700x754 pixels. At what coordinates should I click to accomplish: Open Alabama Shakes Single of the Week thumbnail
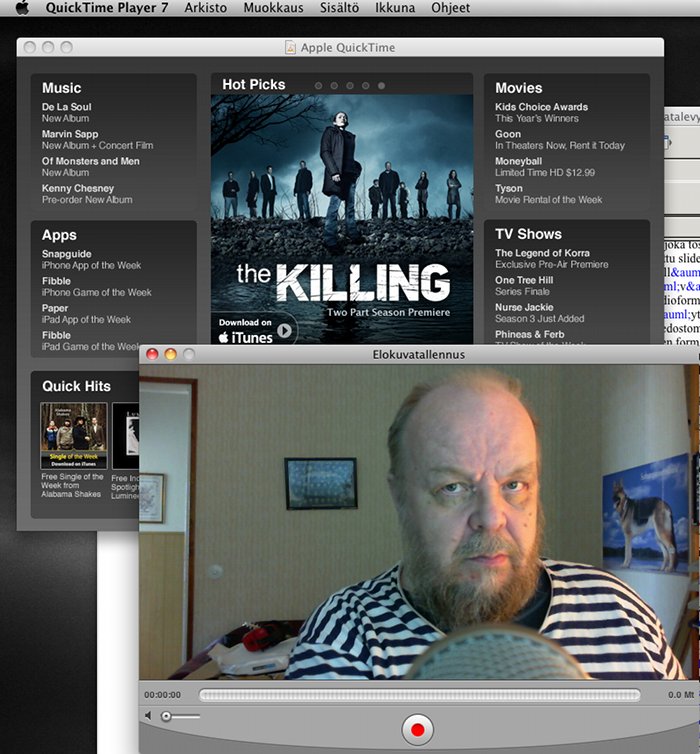(74, 436)
